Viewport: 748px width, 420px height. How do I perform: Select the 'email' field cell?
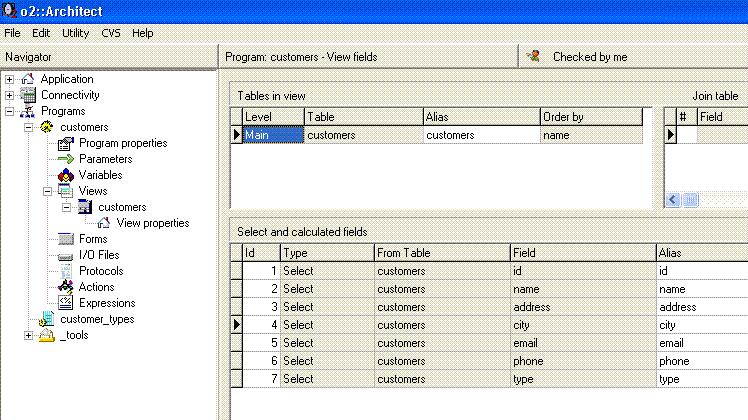point(583,343)
